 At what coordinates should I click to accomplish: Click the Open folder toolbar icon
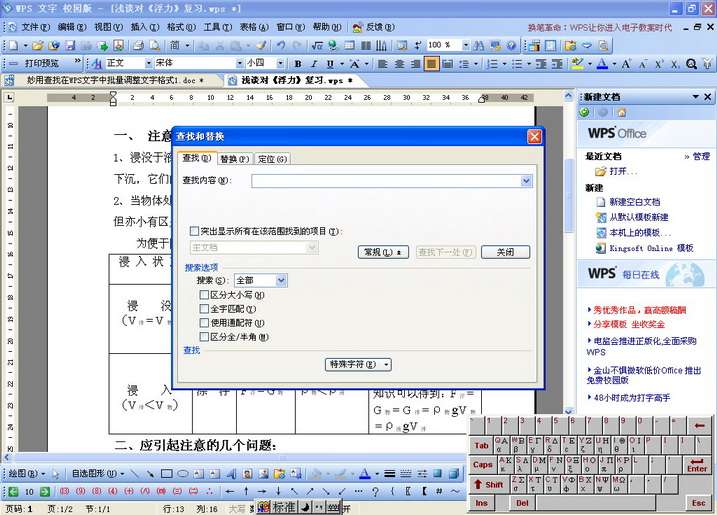click(38, 45)
